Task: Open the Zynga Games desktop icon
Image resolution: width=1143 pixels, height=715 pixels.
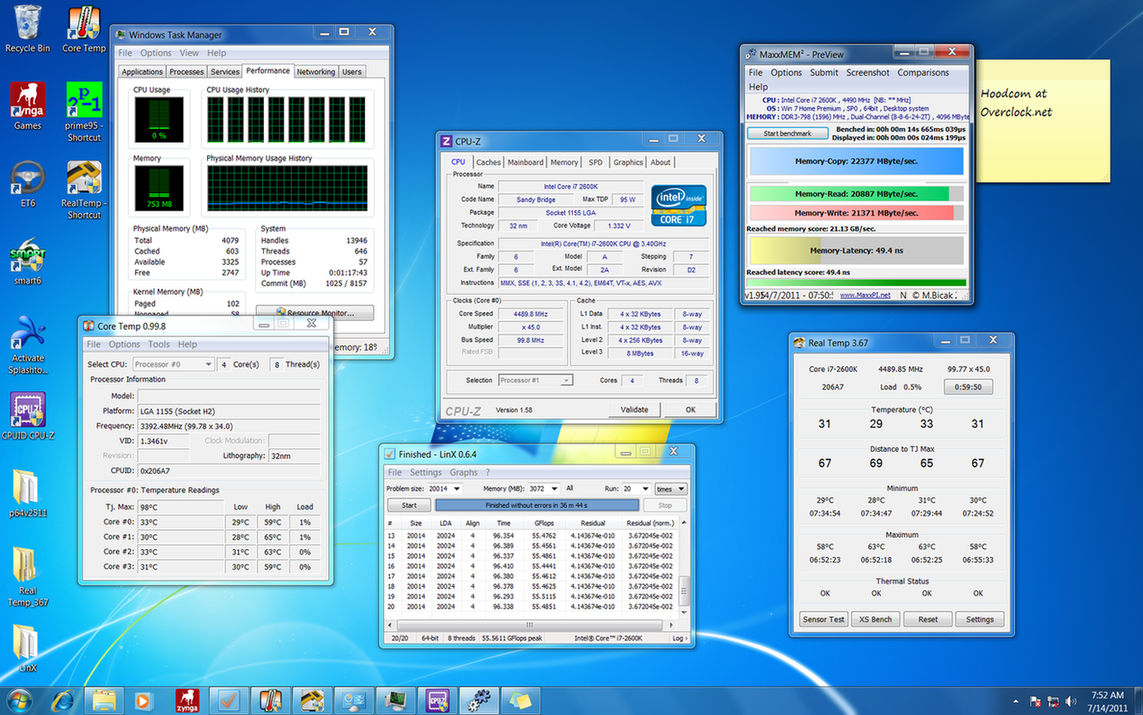Action: point(28,106)
